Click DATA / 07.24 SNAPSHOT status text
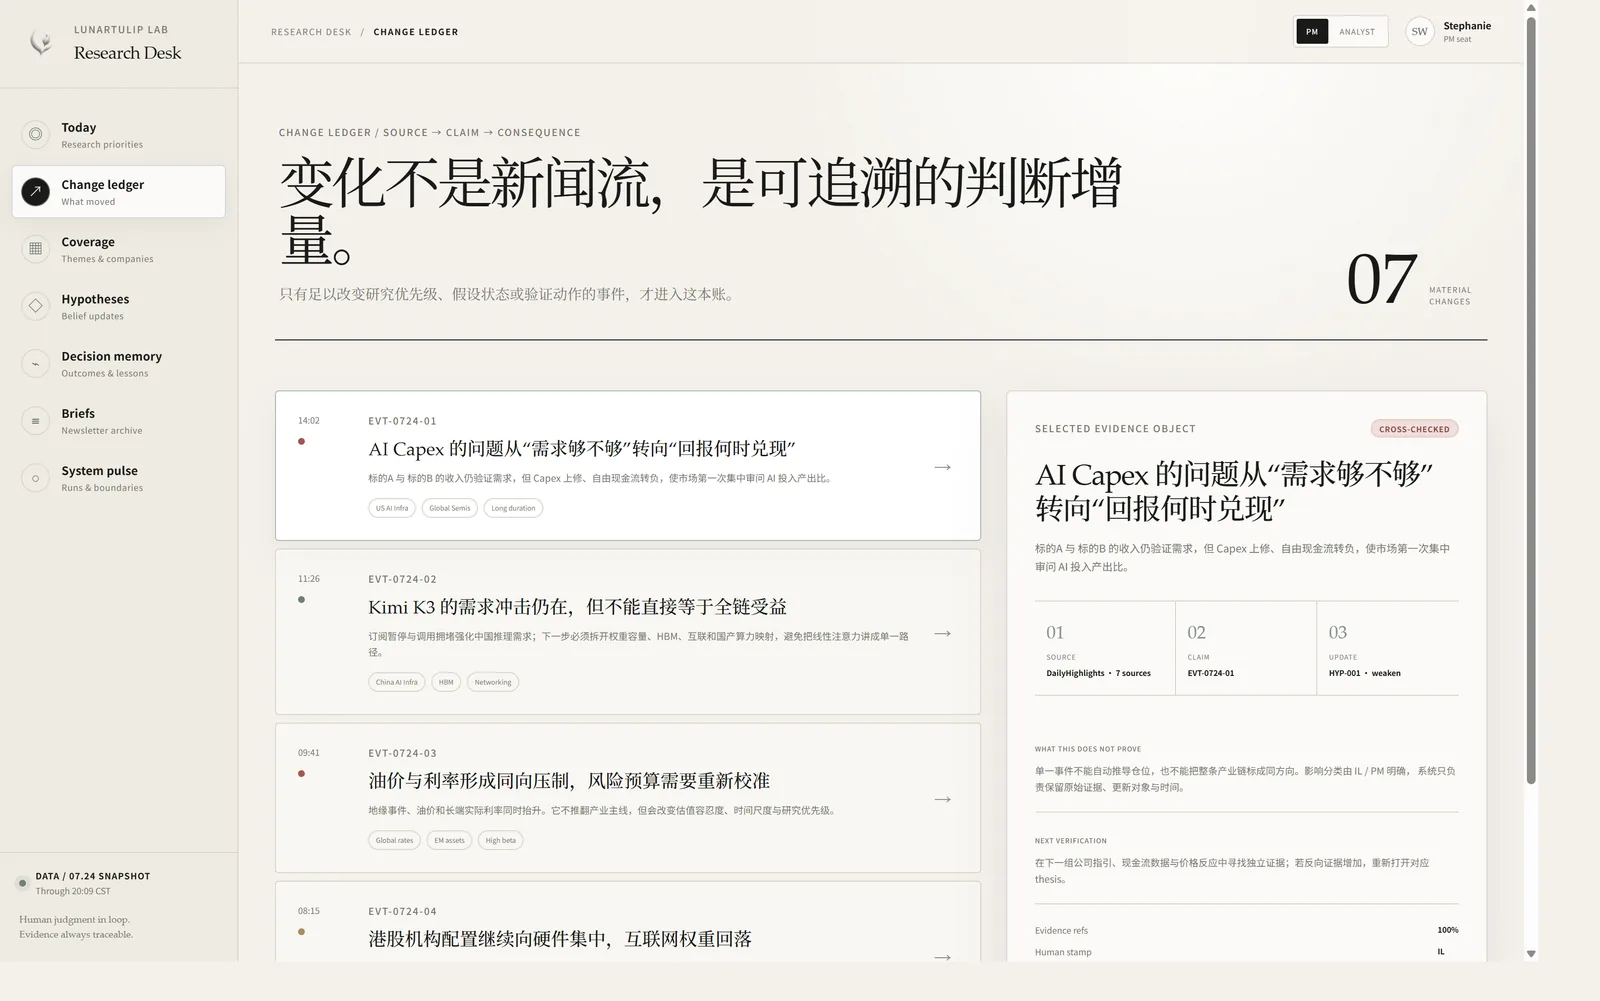This screenshot has width=1600, height=1001. point(93,876)
